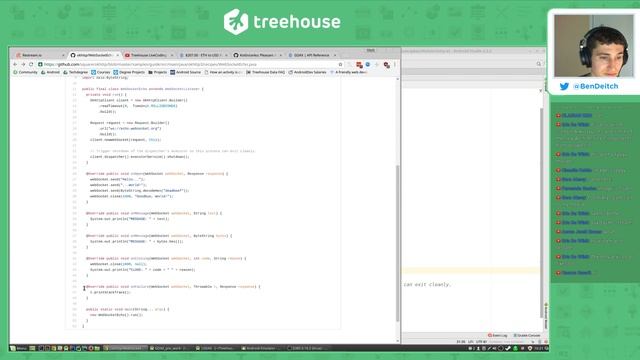Bookmark this page with the star icon
This screenshot has width=640, height=360.
[340, 64]
